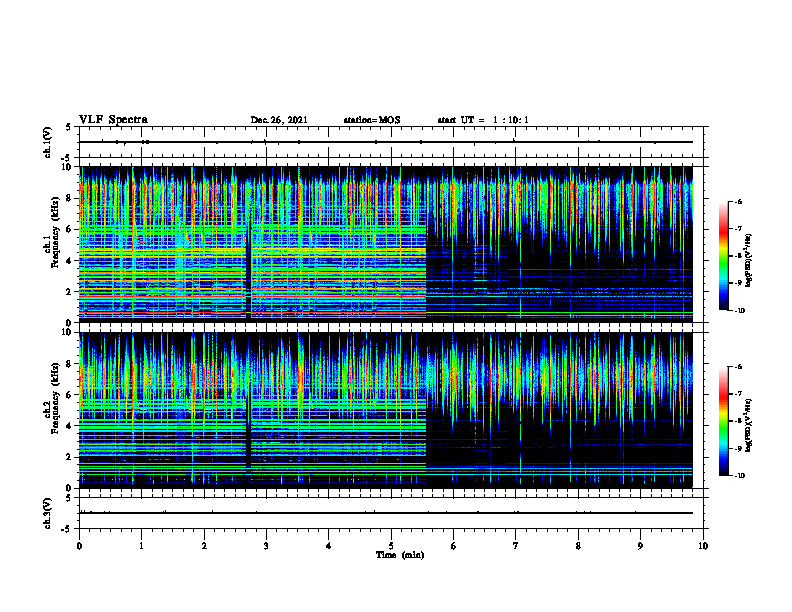The image size is (792, 612).
Task: Click the "Time (min)" axis label
Action: click(x=400, y=555)
